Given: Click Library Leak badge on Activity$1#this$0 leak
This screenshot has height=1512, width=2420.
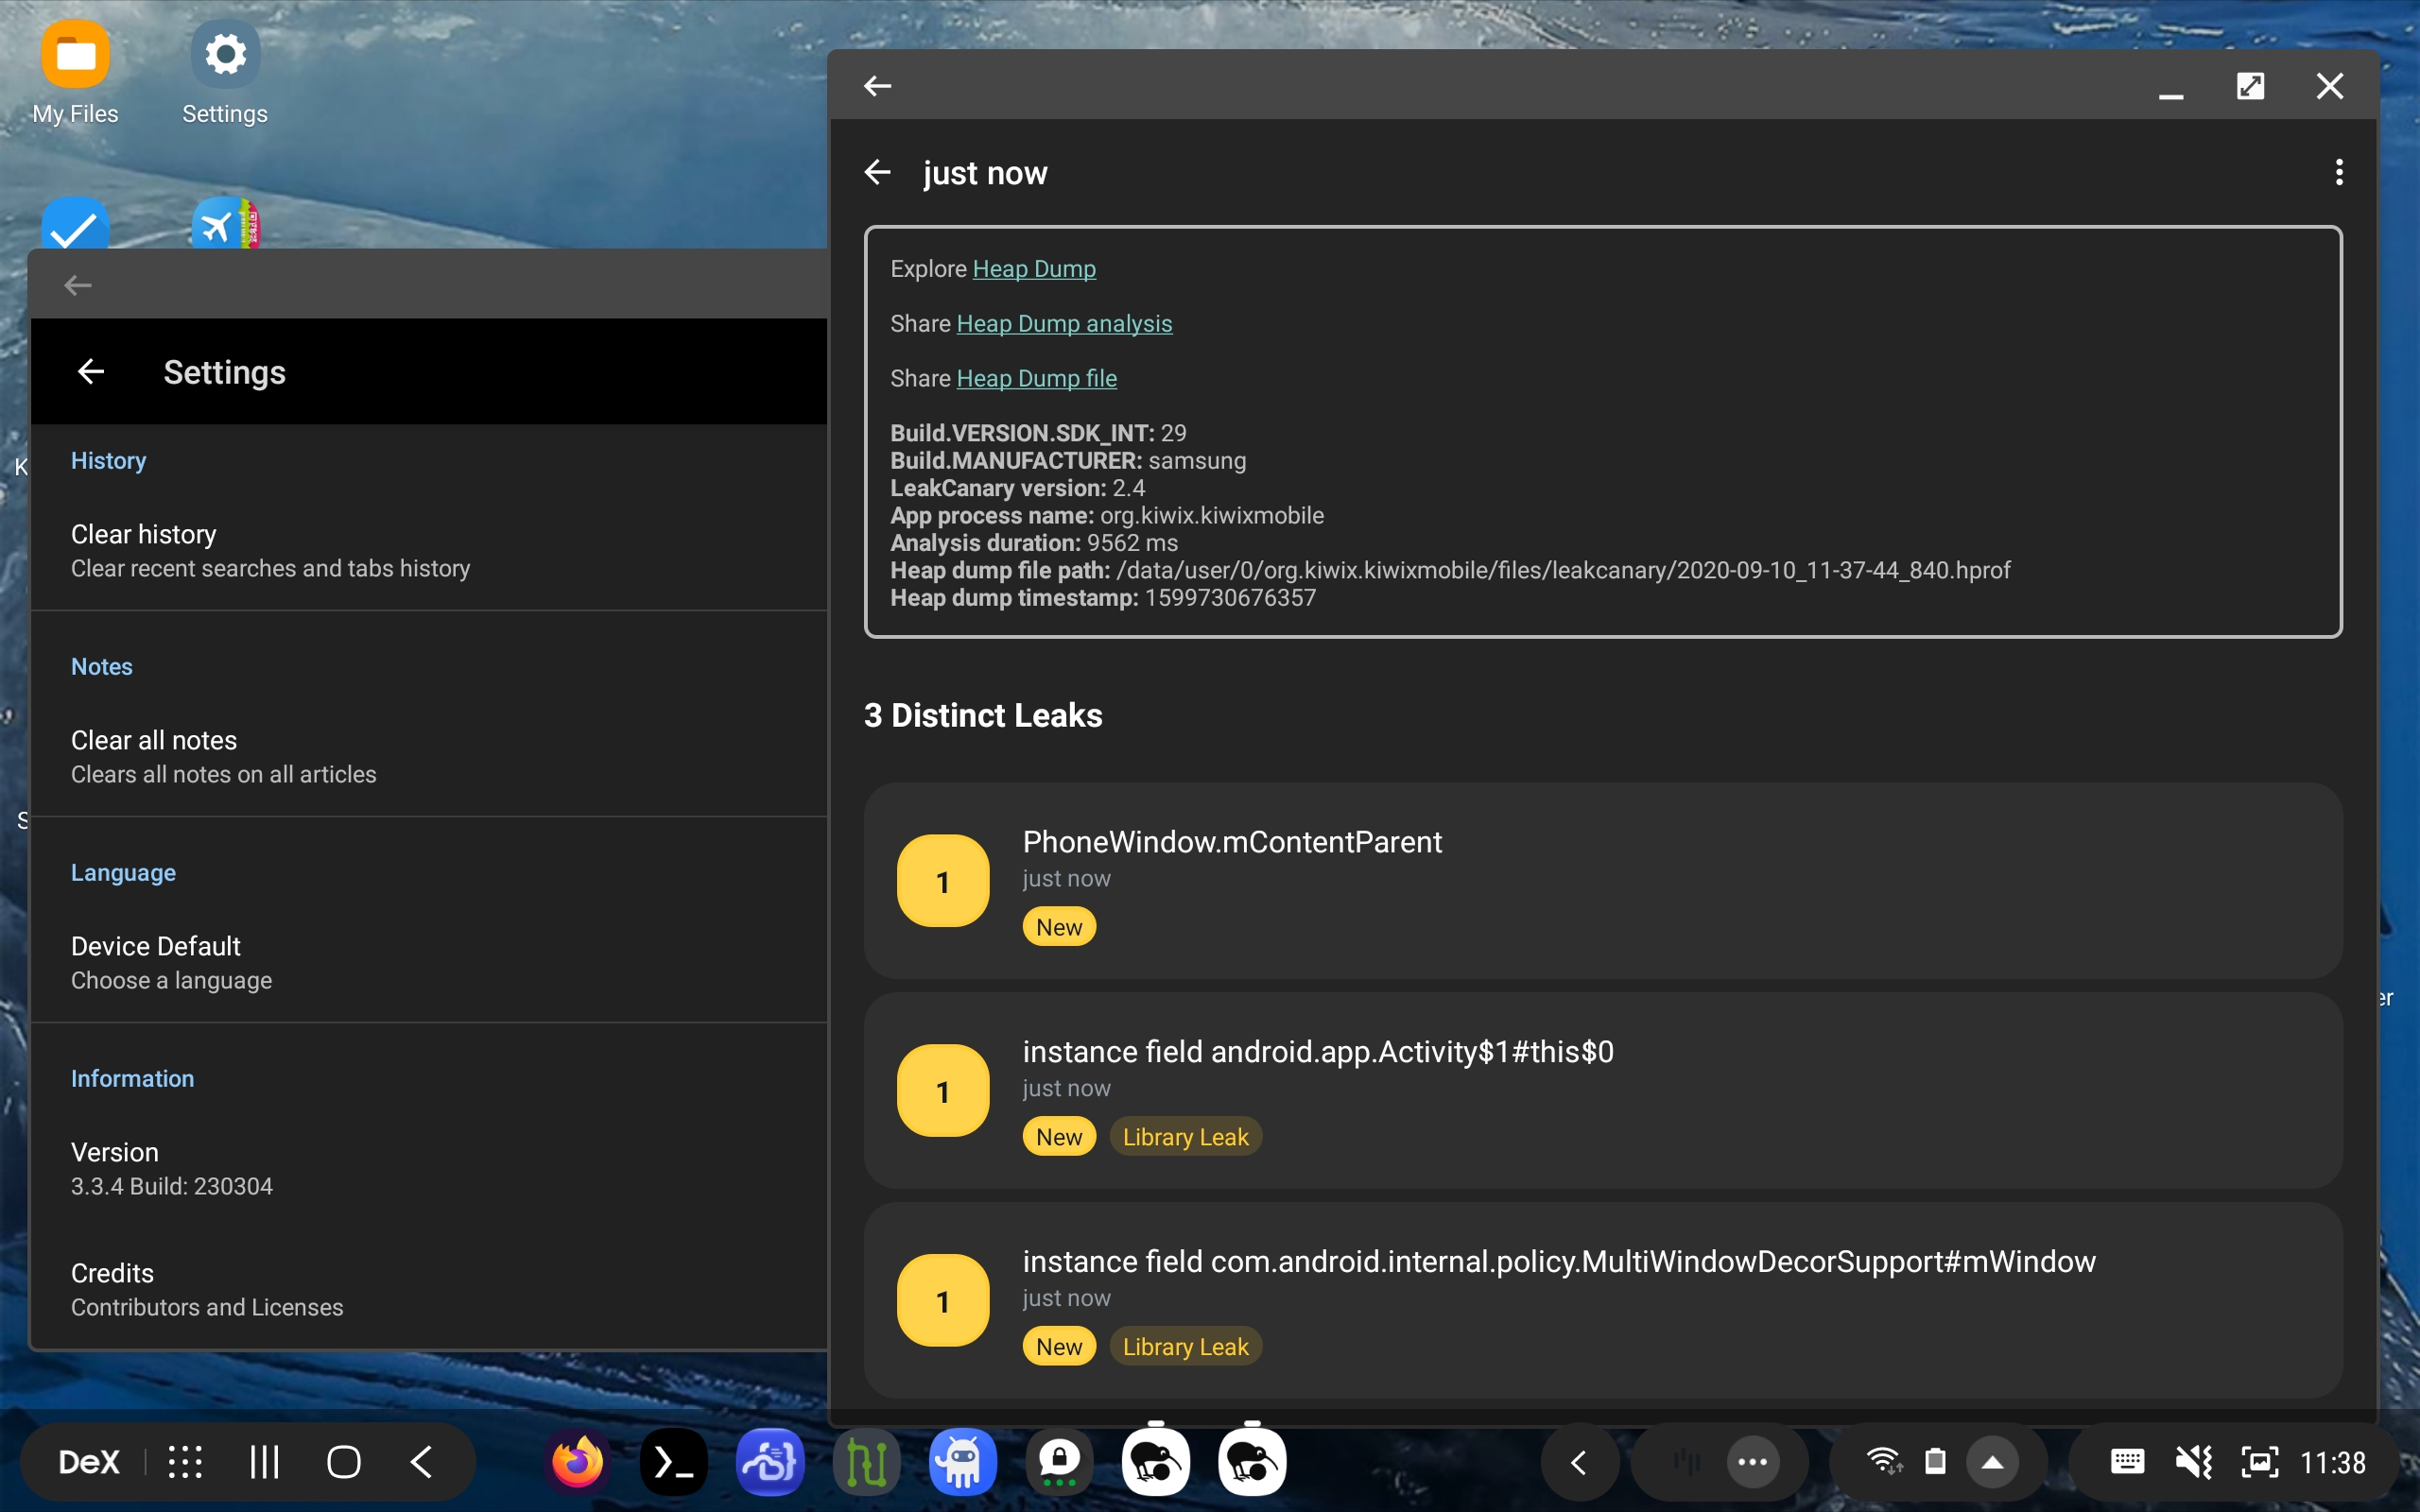Looking at the screenshot, I should coord(1185,1137).
